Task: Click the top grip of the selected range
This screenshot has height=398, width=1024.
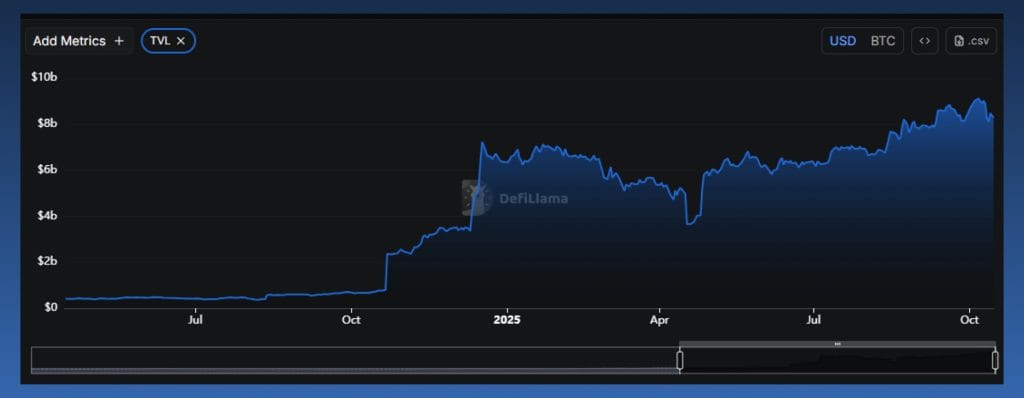Action: 837,344
